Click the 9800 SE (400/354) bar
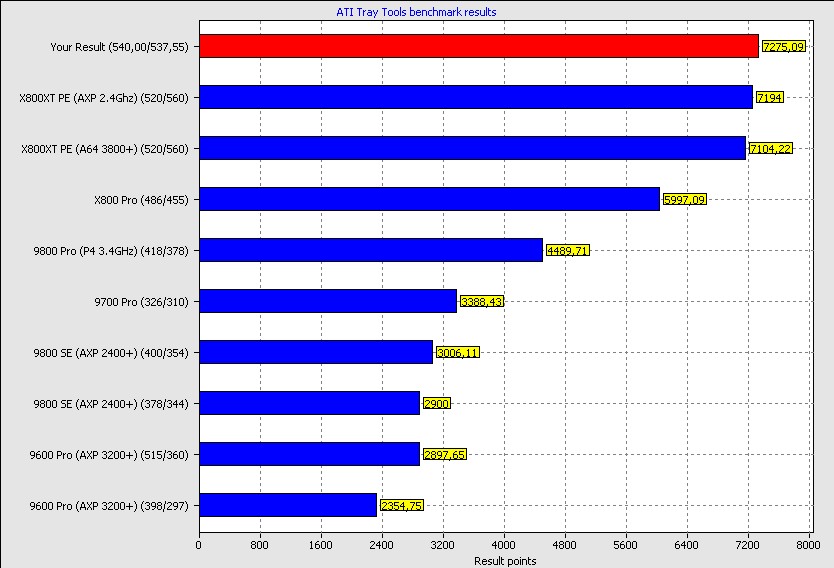Viewport: 834px width, 568px height. coord(316,353)
